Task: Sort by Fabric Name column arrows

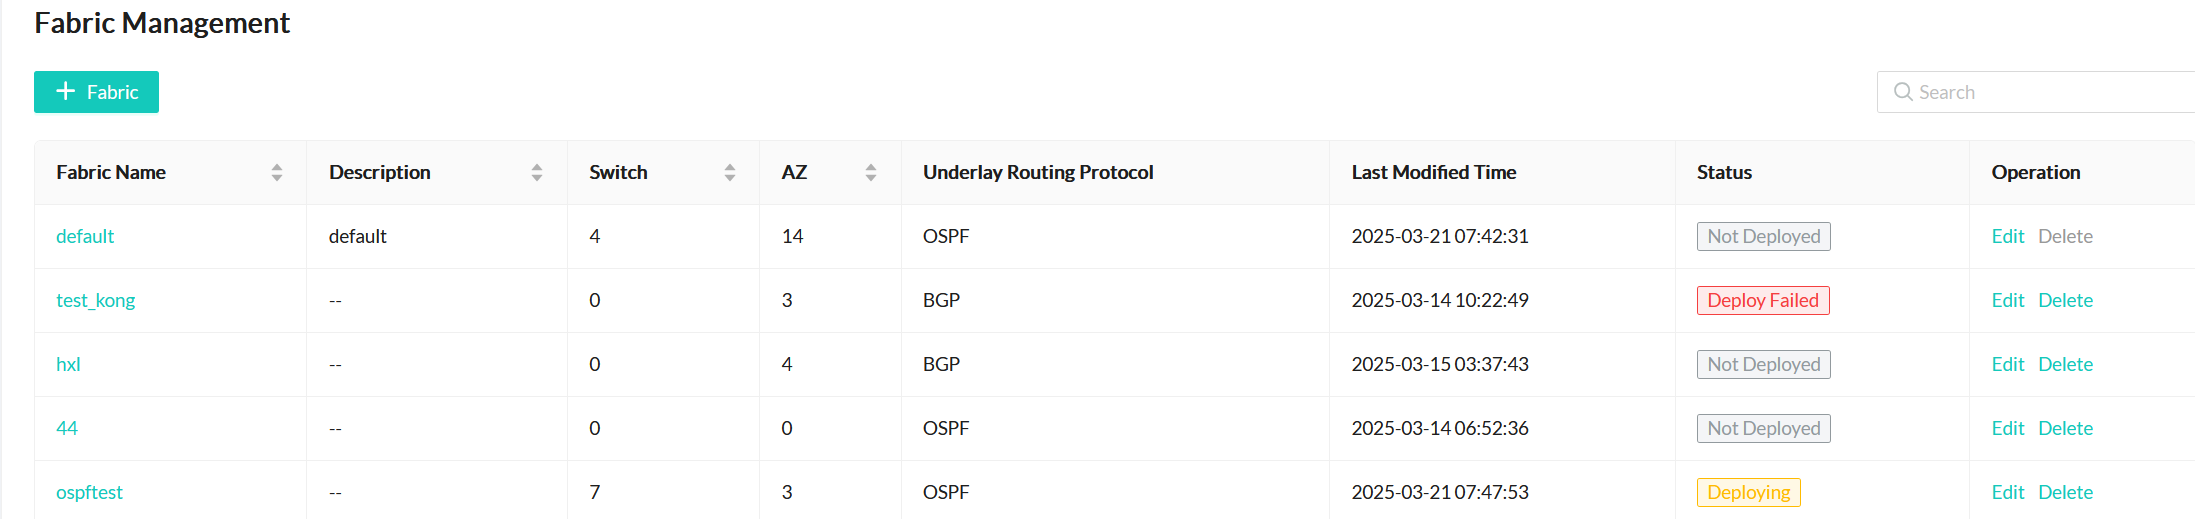Action: [277, 173]
